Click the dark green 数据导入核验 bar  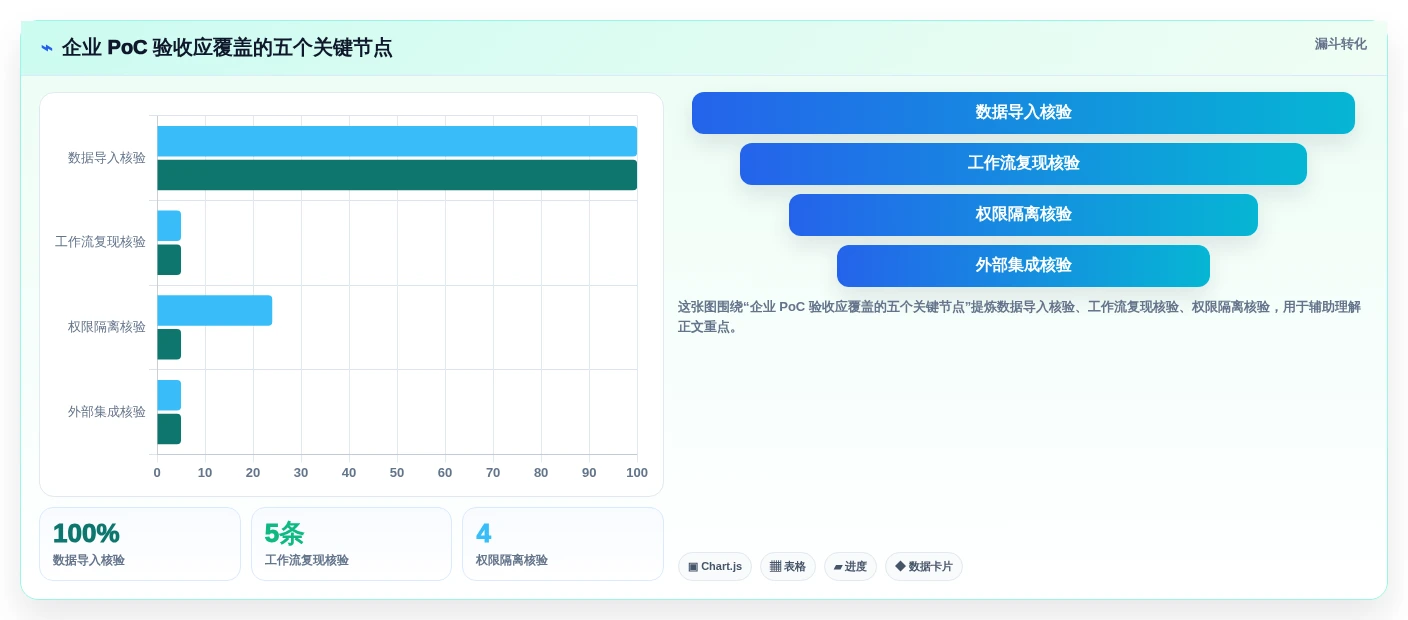[397, 175]
